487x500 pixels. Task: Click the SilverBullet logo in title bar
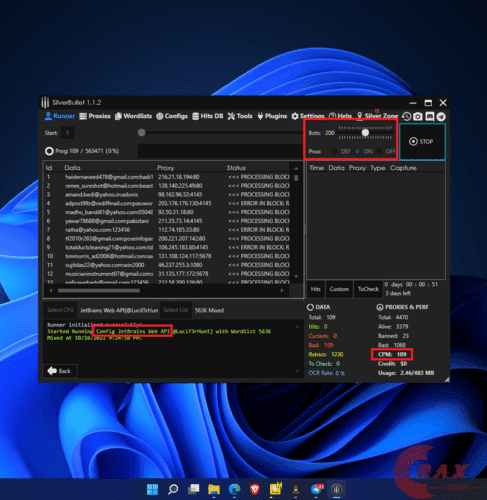pos(45,102)
